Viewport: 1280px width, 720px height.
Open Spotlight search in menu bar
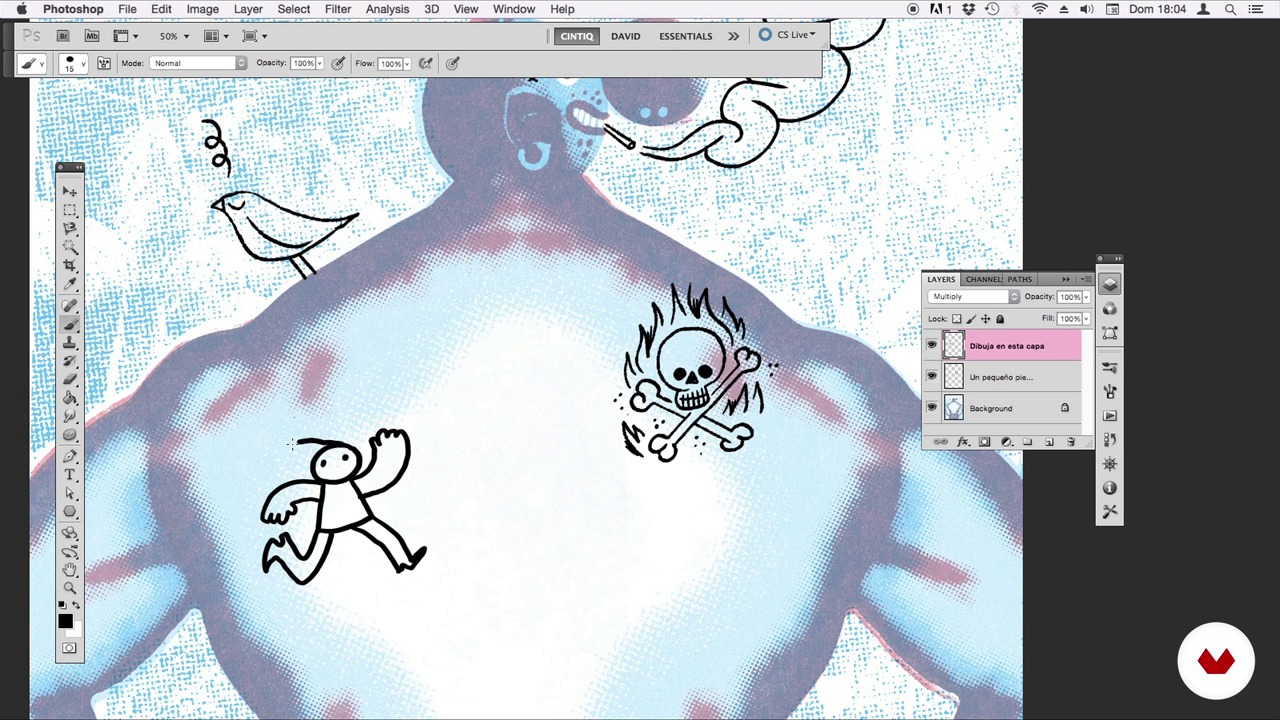tap(1231, 9)
